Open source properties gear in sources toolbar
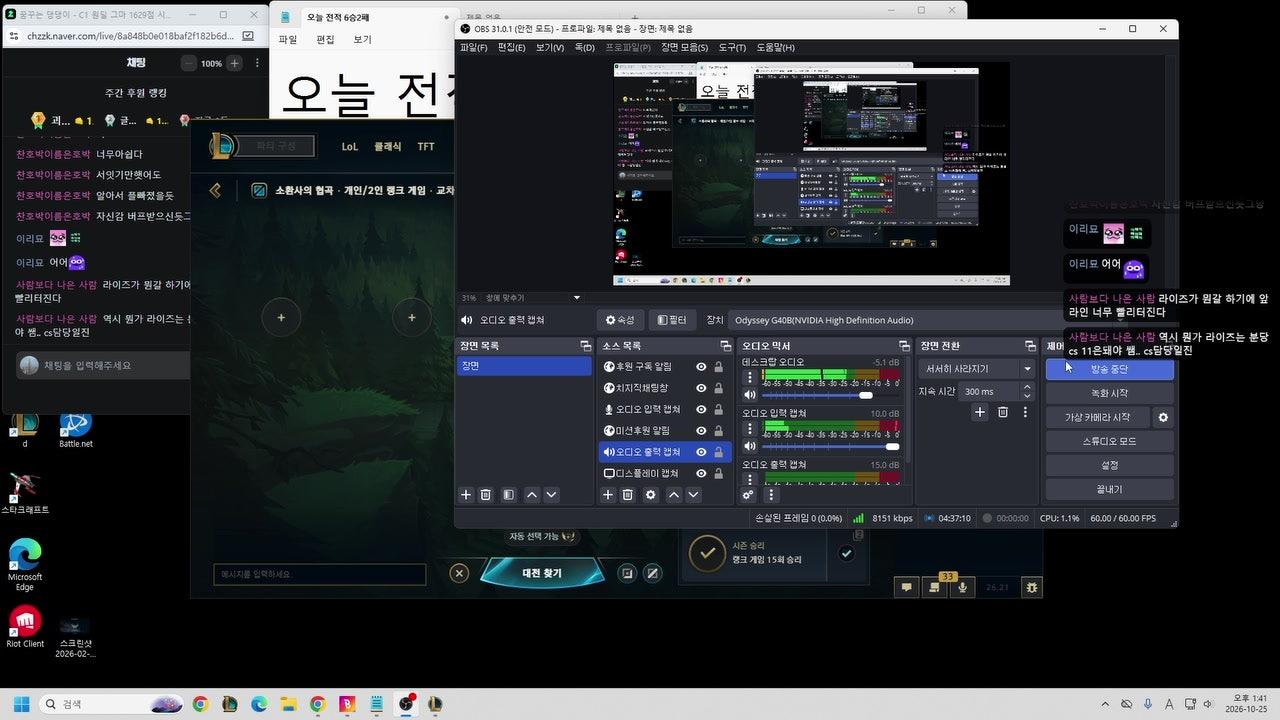This screenshot has height=720, width=1280. (x=651, y=495)
